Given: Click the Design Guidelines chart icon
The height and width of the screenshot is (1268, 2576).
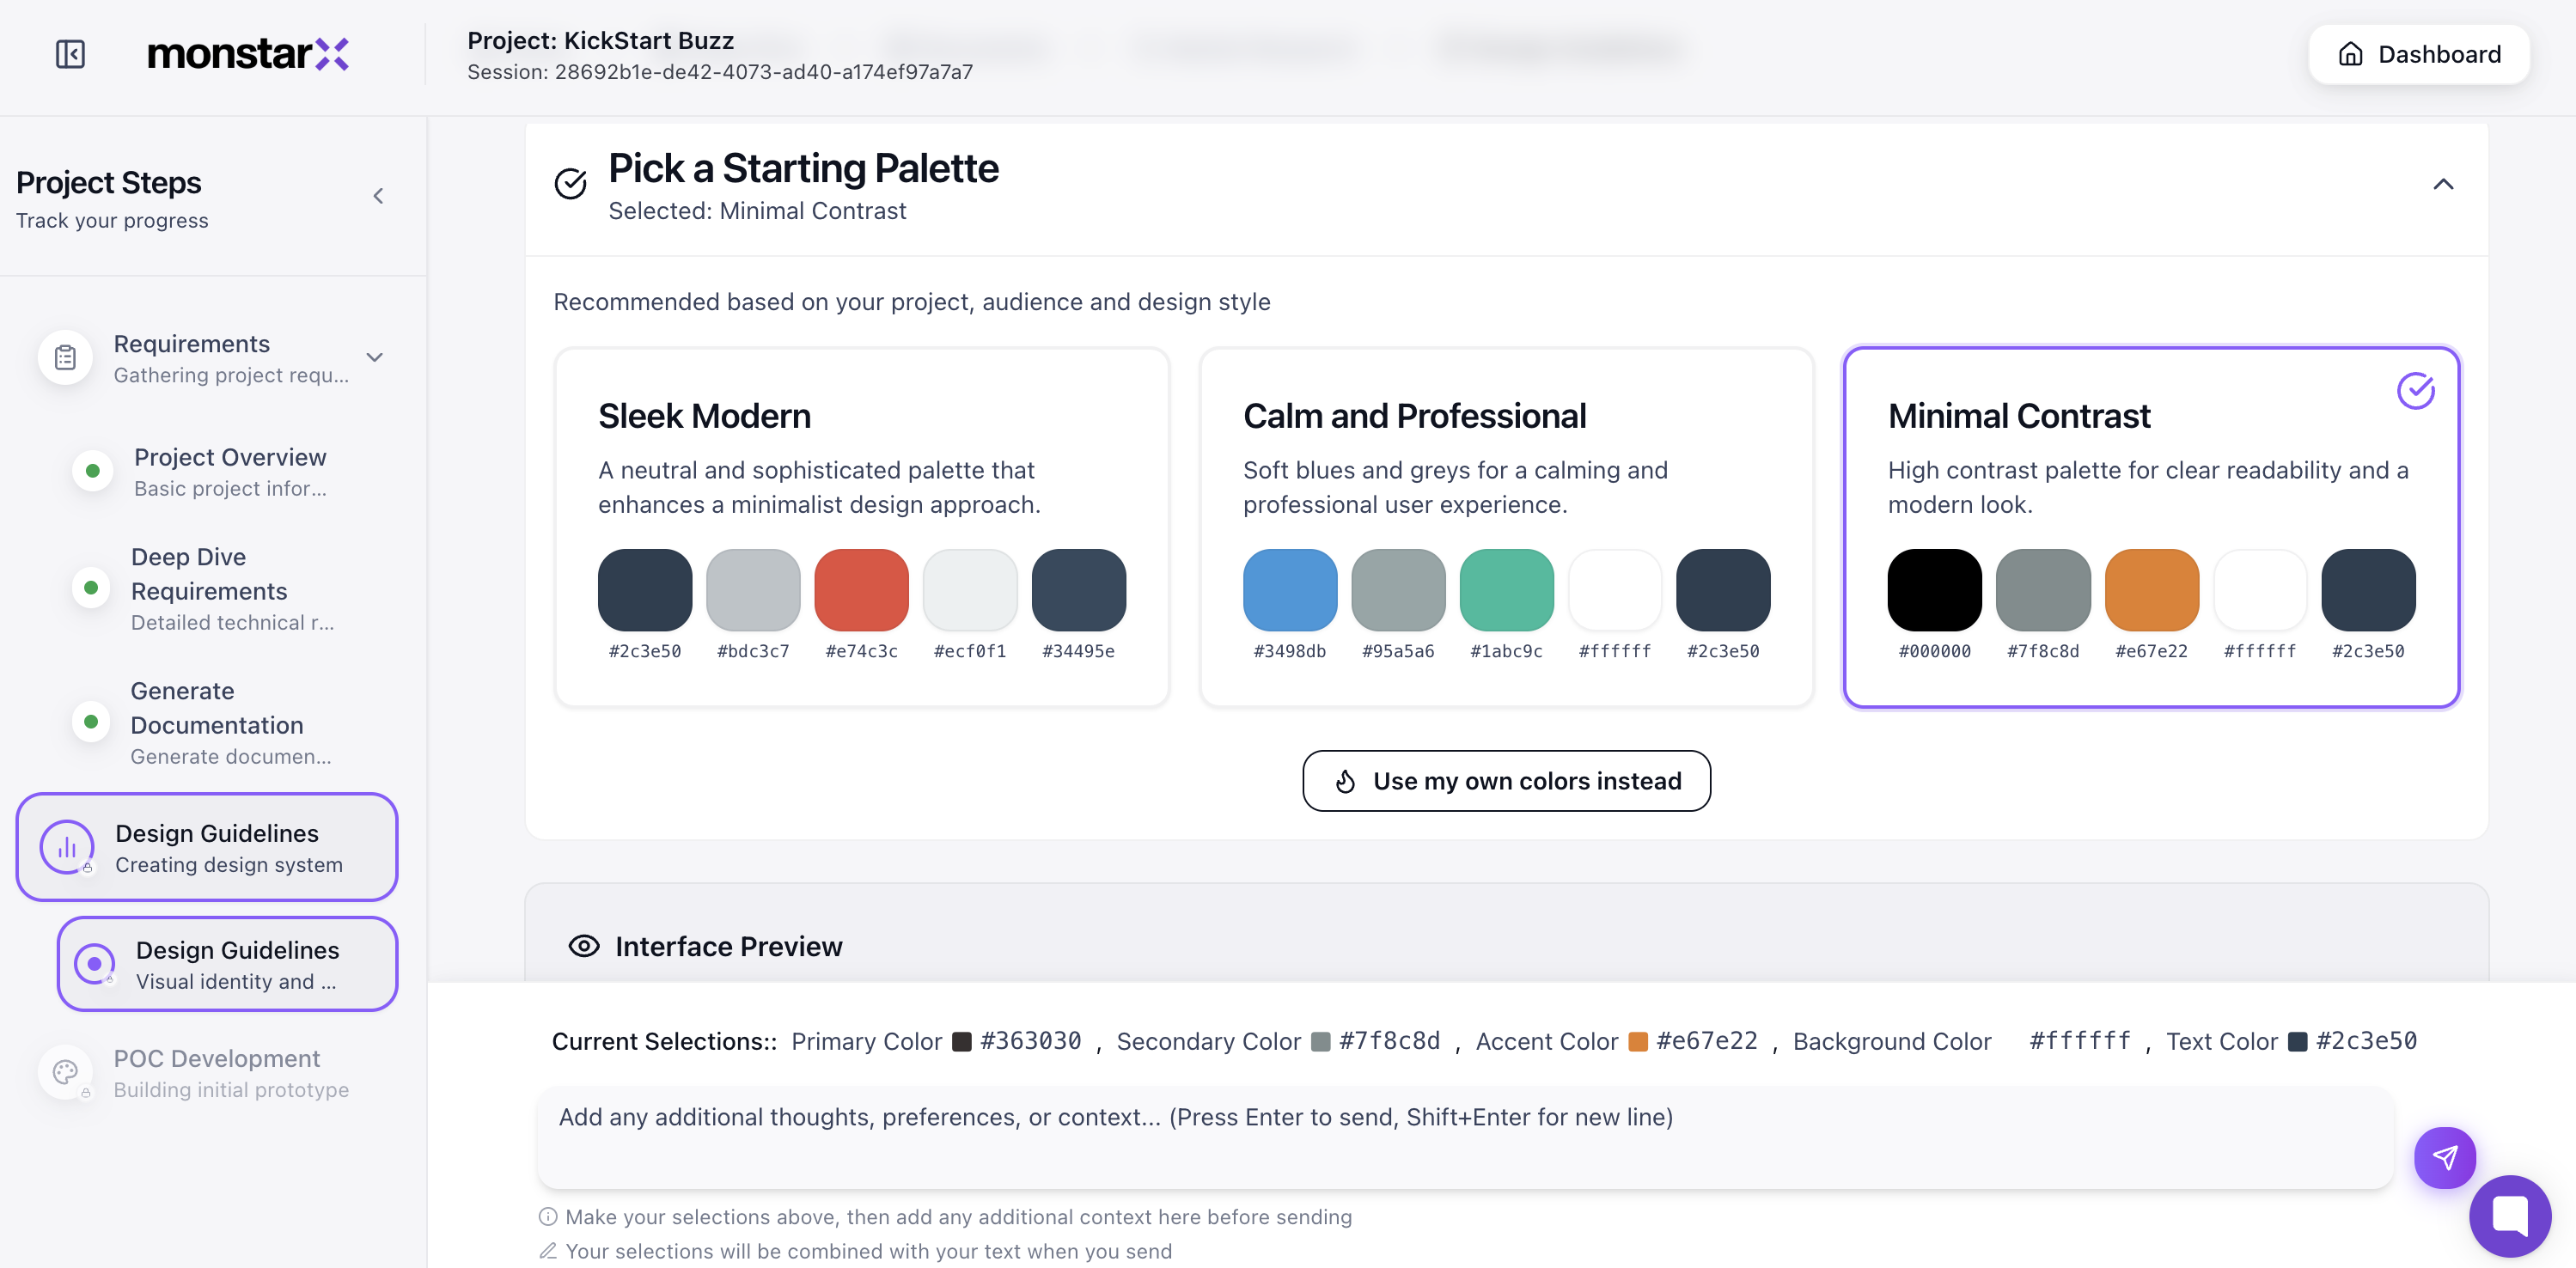Looking at the screenshot, I should point(67,848).
